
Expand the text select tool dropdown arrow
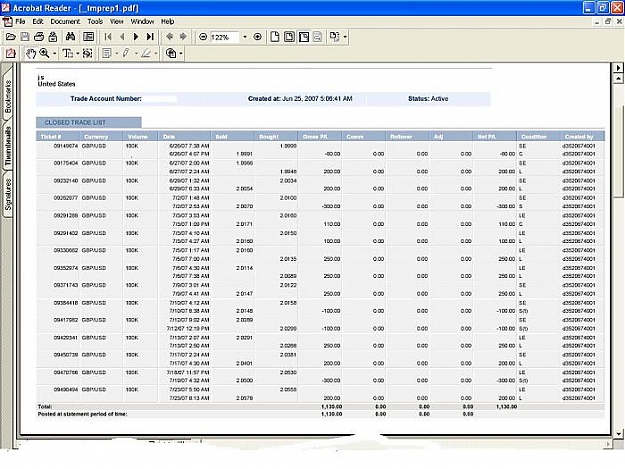(x=78, y=53)
